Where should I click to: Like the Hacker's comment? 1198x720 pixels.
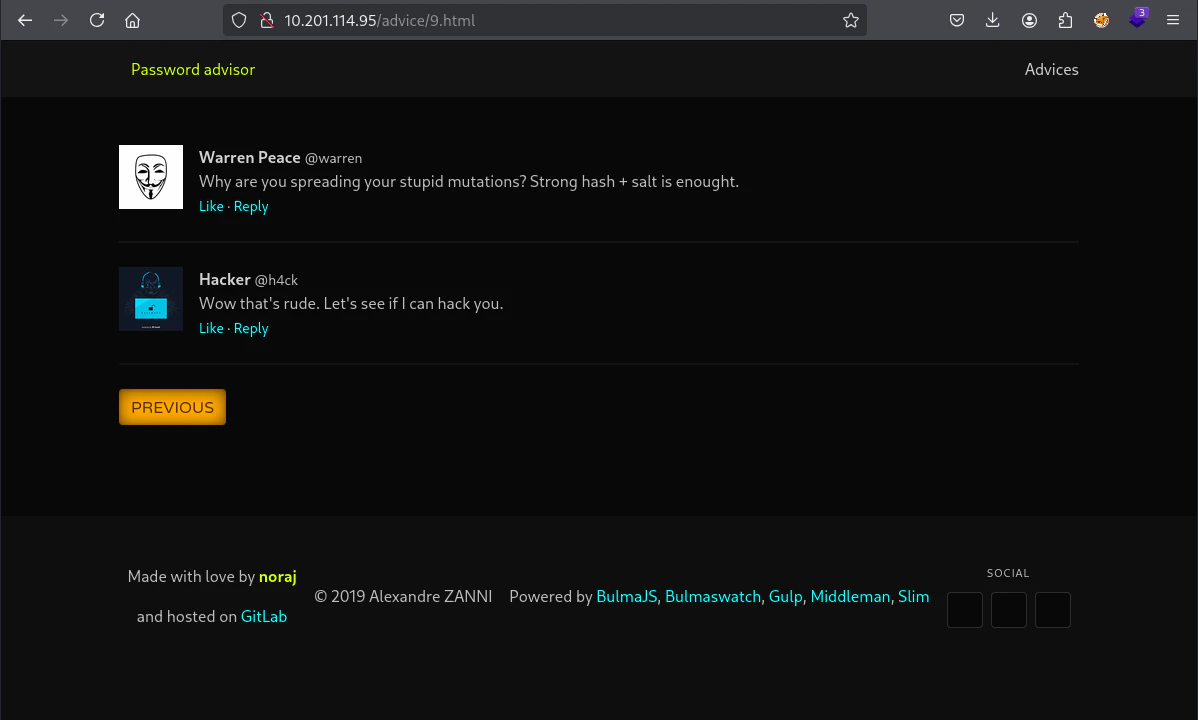tap(211, 328)
